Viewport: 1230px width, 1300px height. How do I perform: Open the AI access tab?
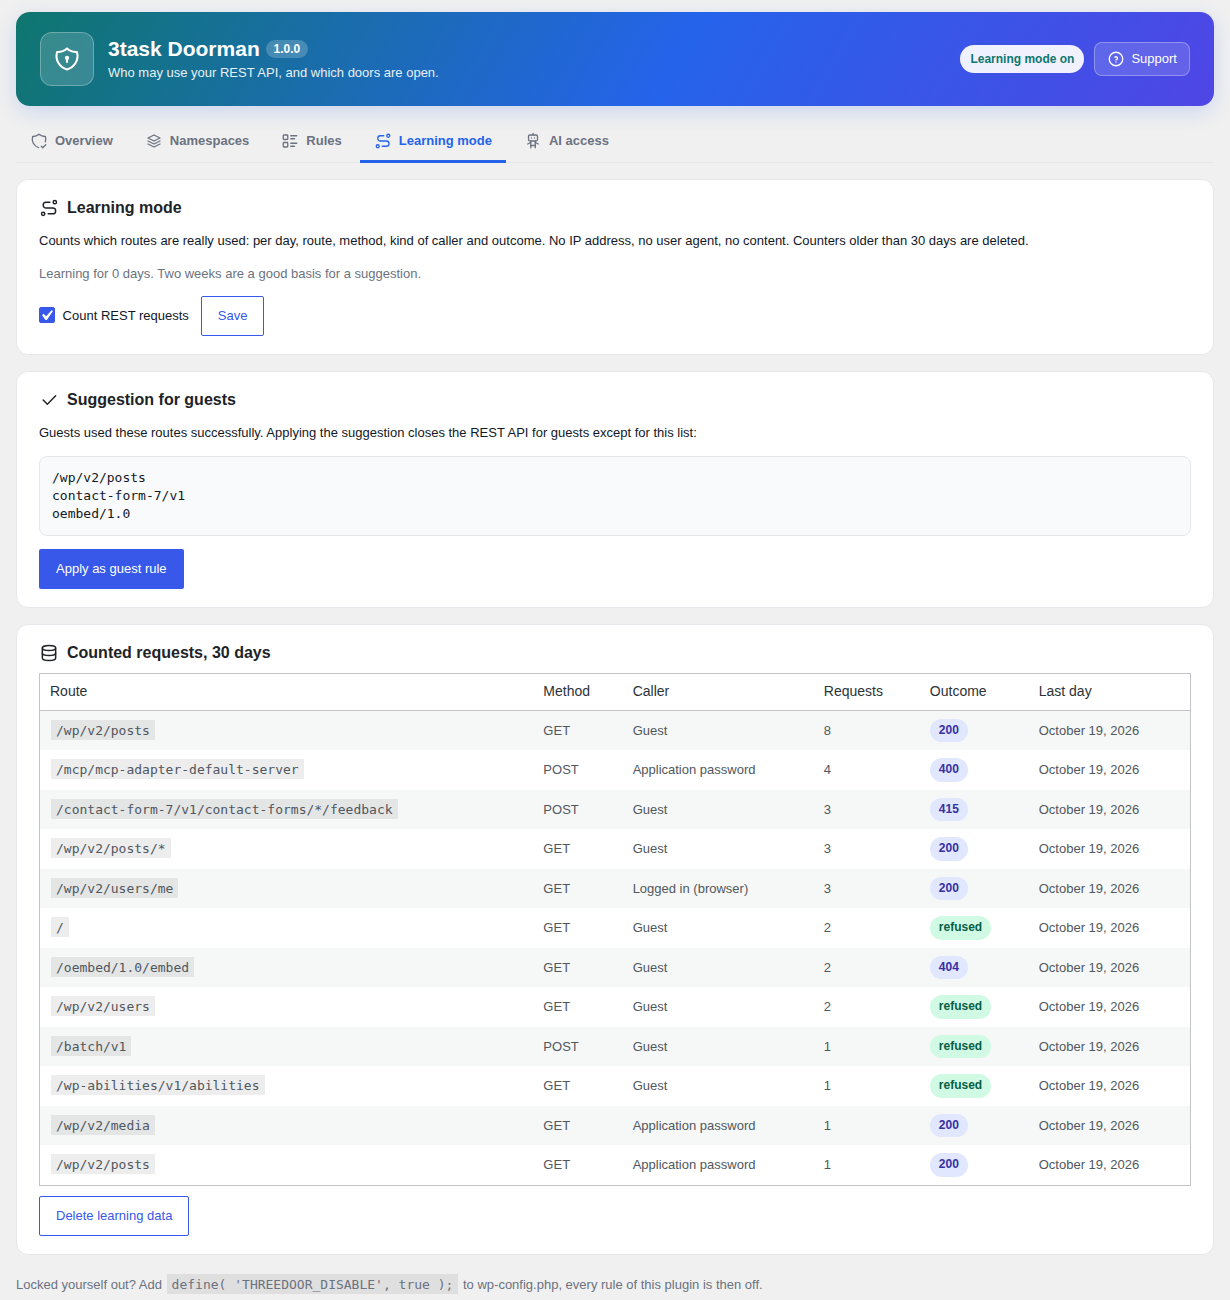[x=567, y=141]
